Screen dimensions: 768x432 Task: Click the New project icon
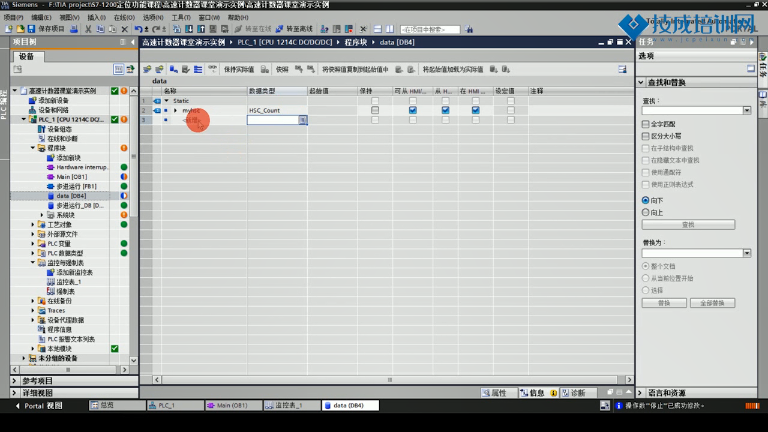click(x=9, y=29)
